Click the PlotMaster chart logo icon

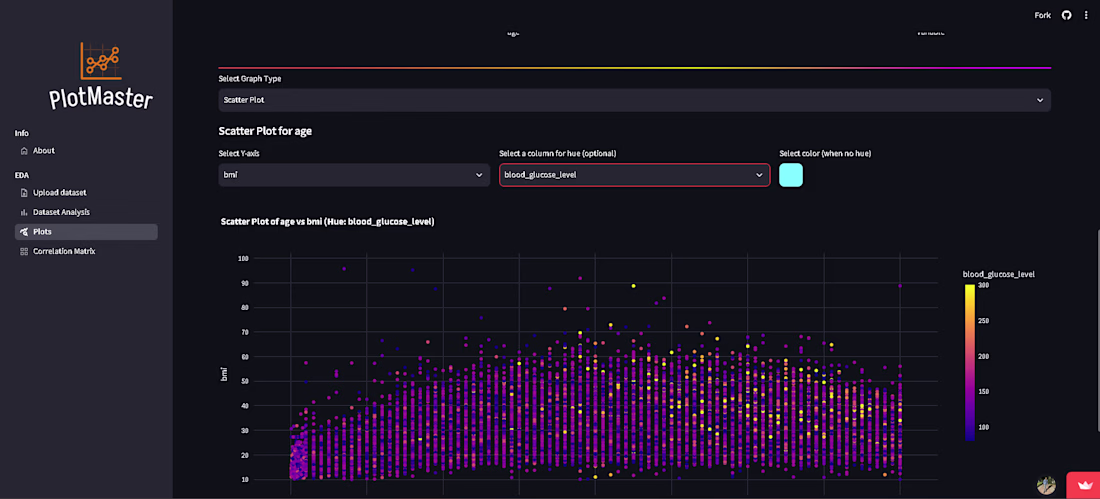coord(100,60)
